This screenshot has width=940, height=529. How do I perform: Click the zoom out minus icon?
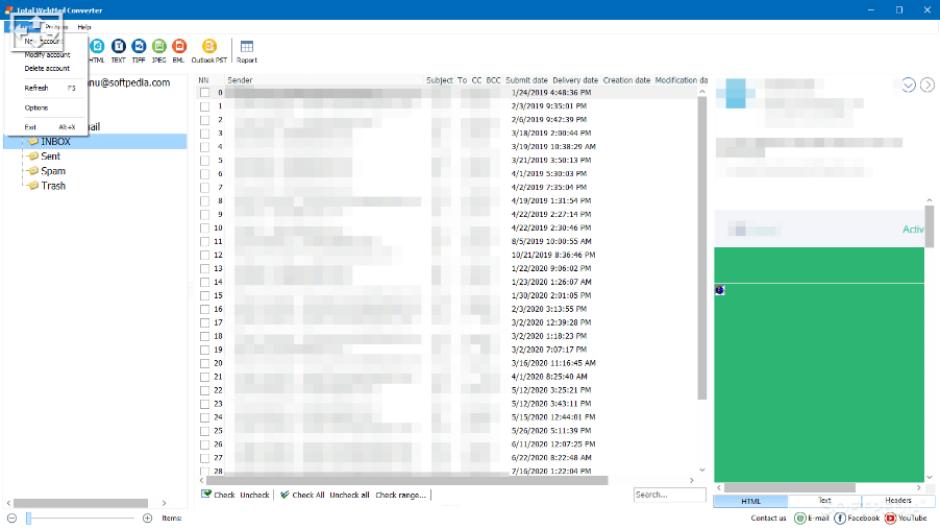(11, 518)
